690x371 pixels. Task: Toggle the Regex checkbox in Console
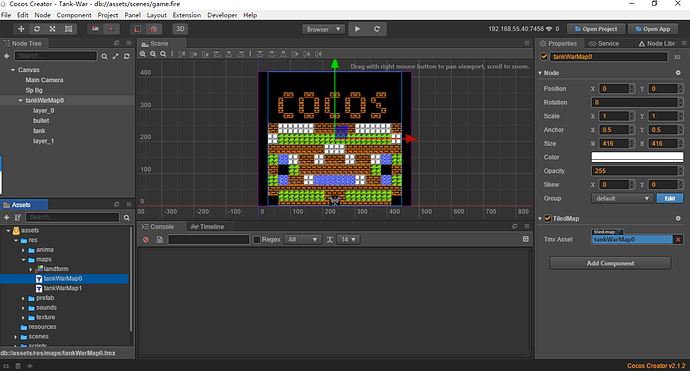click(x=257, y=239)
